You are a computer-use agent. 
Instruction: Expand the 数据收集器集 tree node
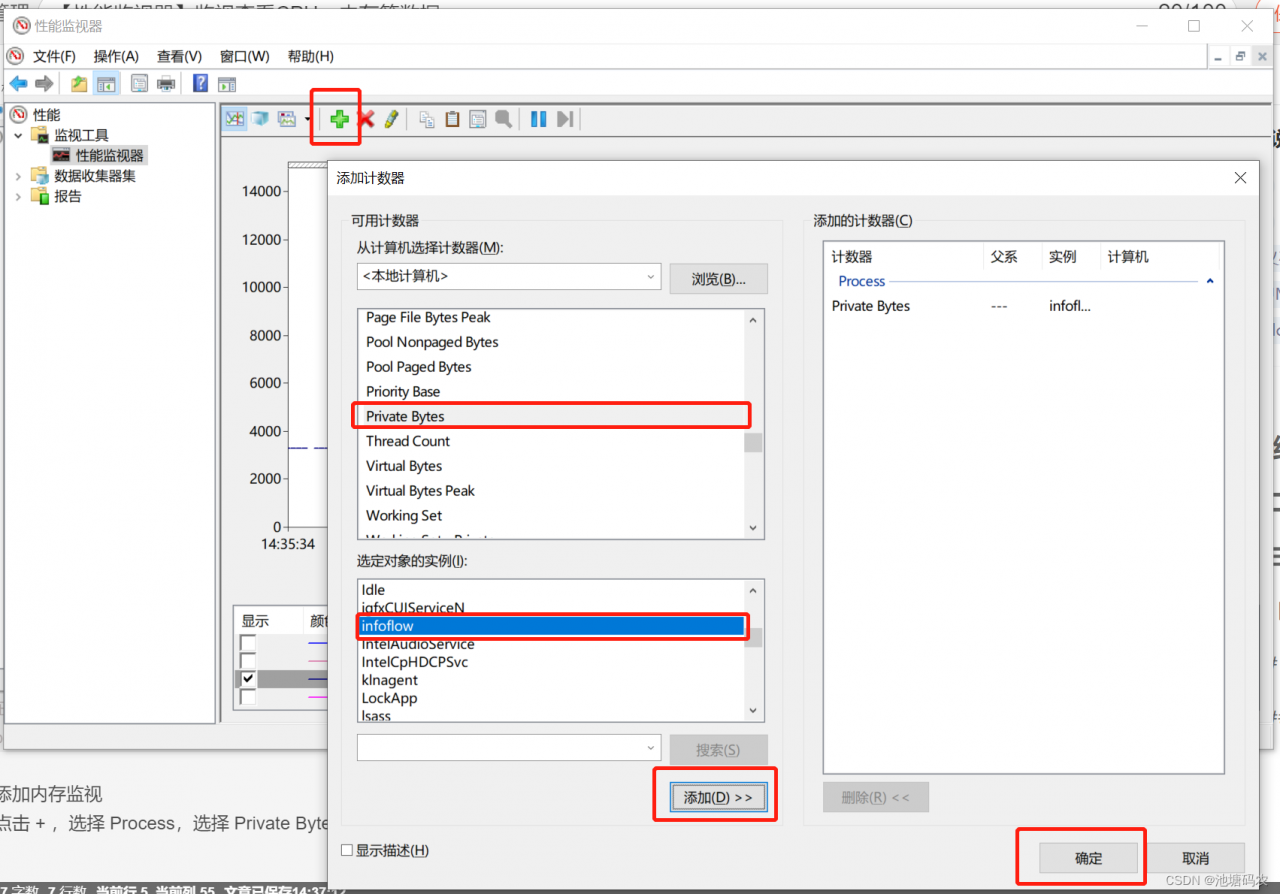click(x=18, y=176)
